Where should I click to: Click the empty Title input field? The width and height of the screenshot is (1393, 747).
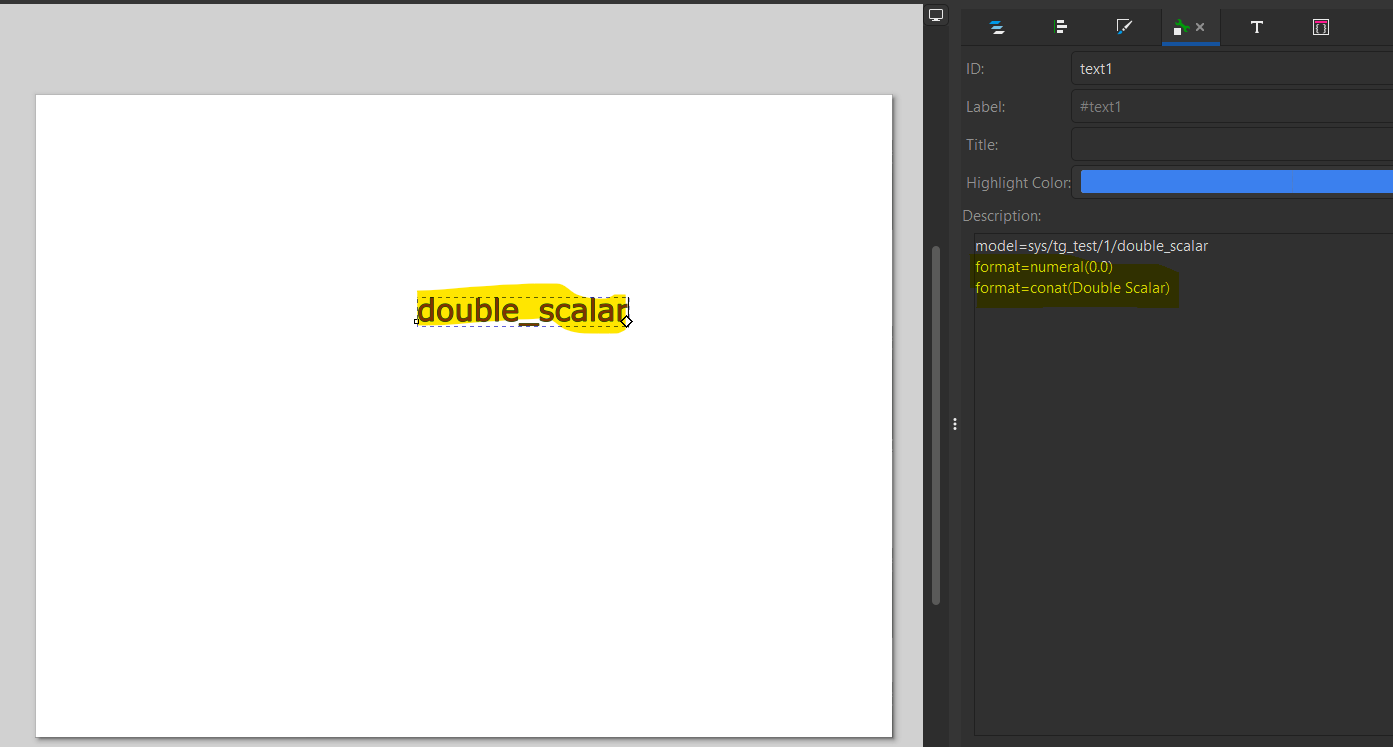[x=1232, y=144]
